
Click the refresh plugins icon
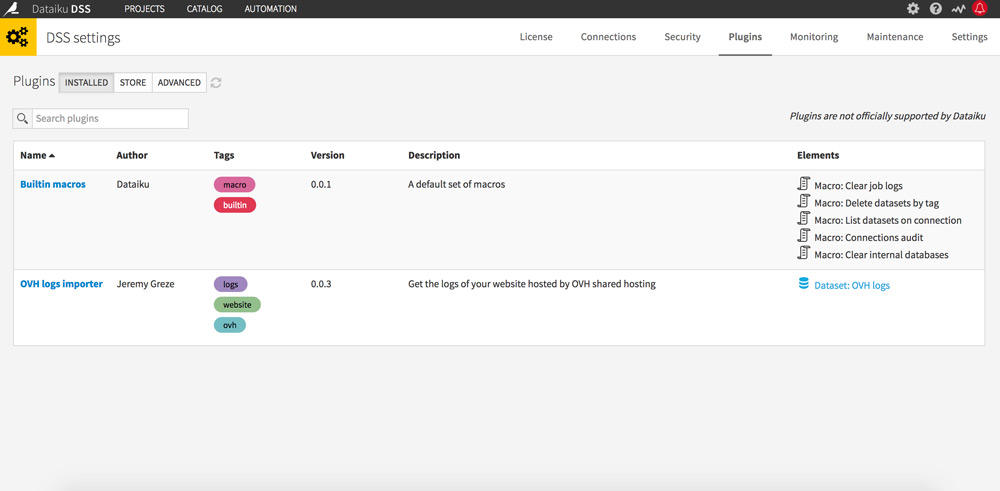[216, 82]
